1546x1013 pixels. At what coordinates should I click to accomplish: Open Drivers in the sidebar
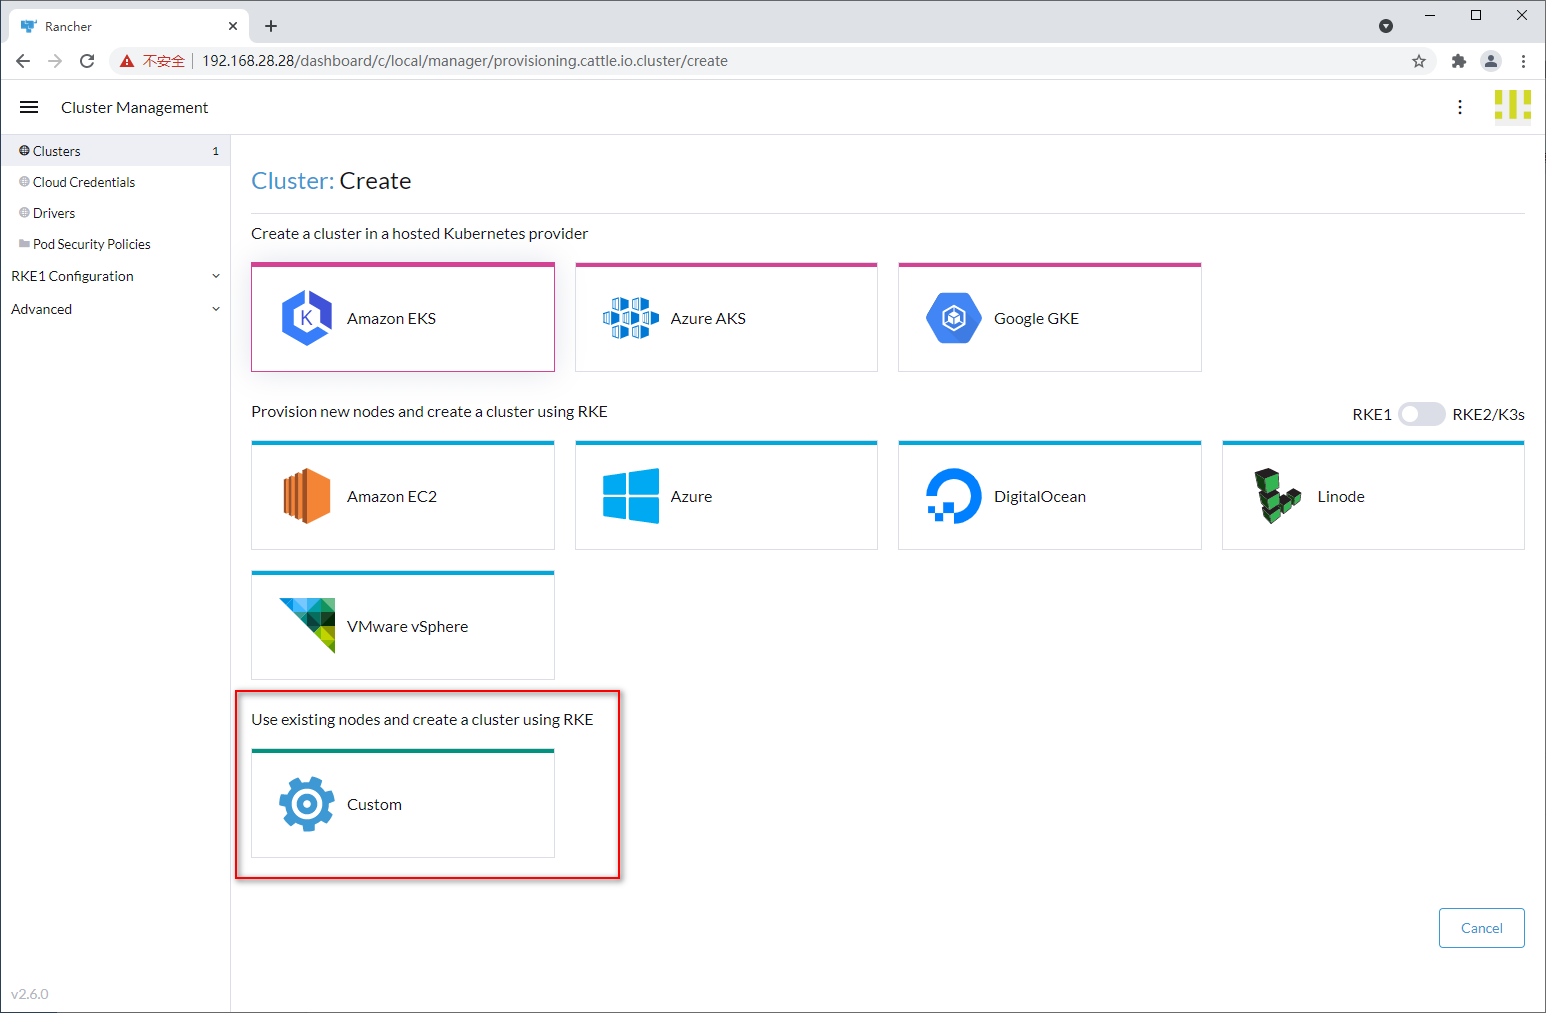point(115,213)
